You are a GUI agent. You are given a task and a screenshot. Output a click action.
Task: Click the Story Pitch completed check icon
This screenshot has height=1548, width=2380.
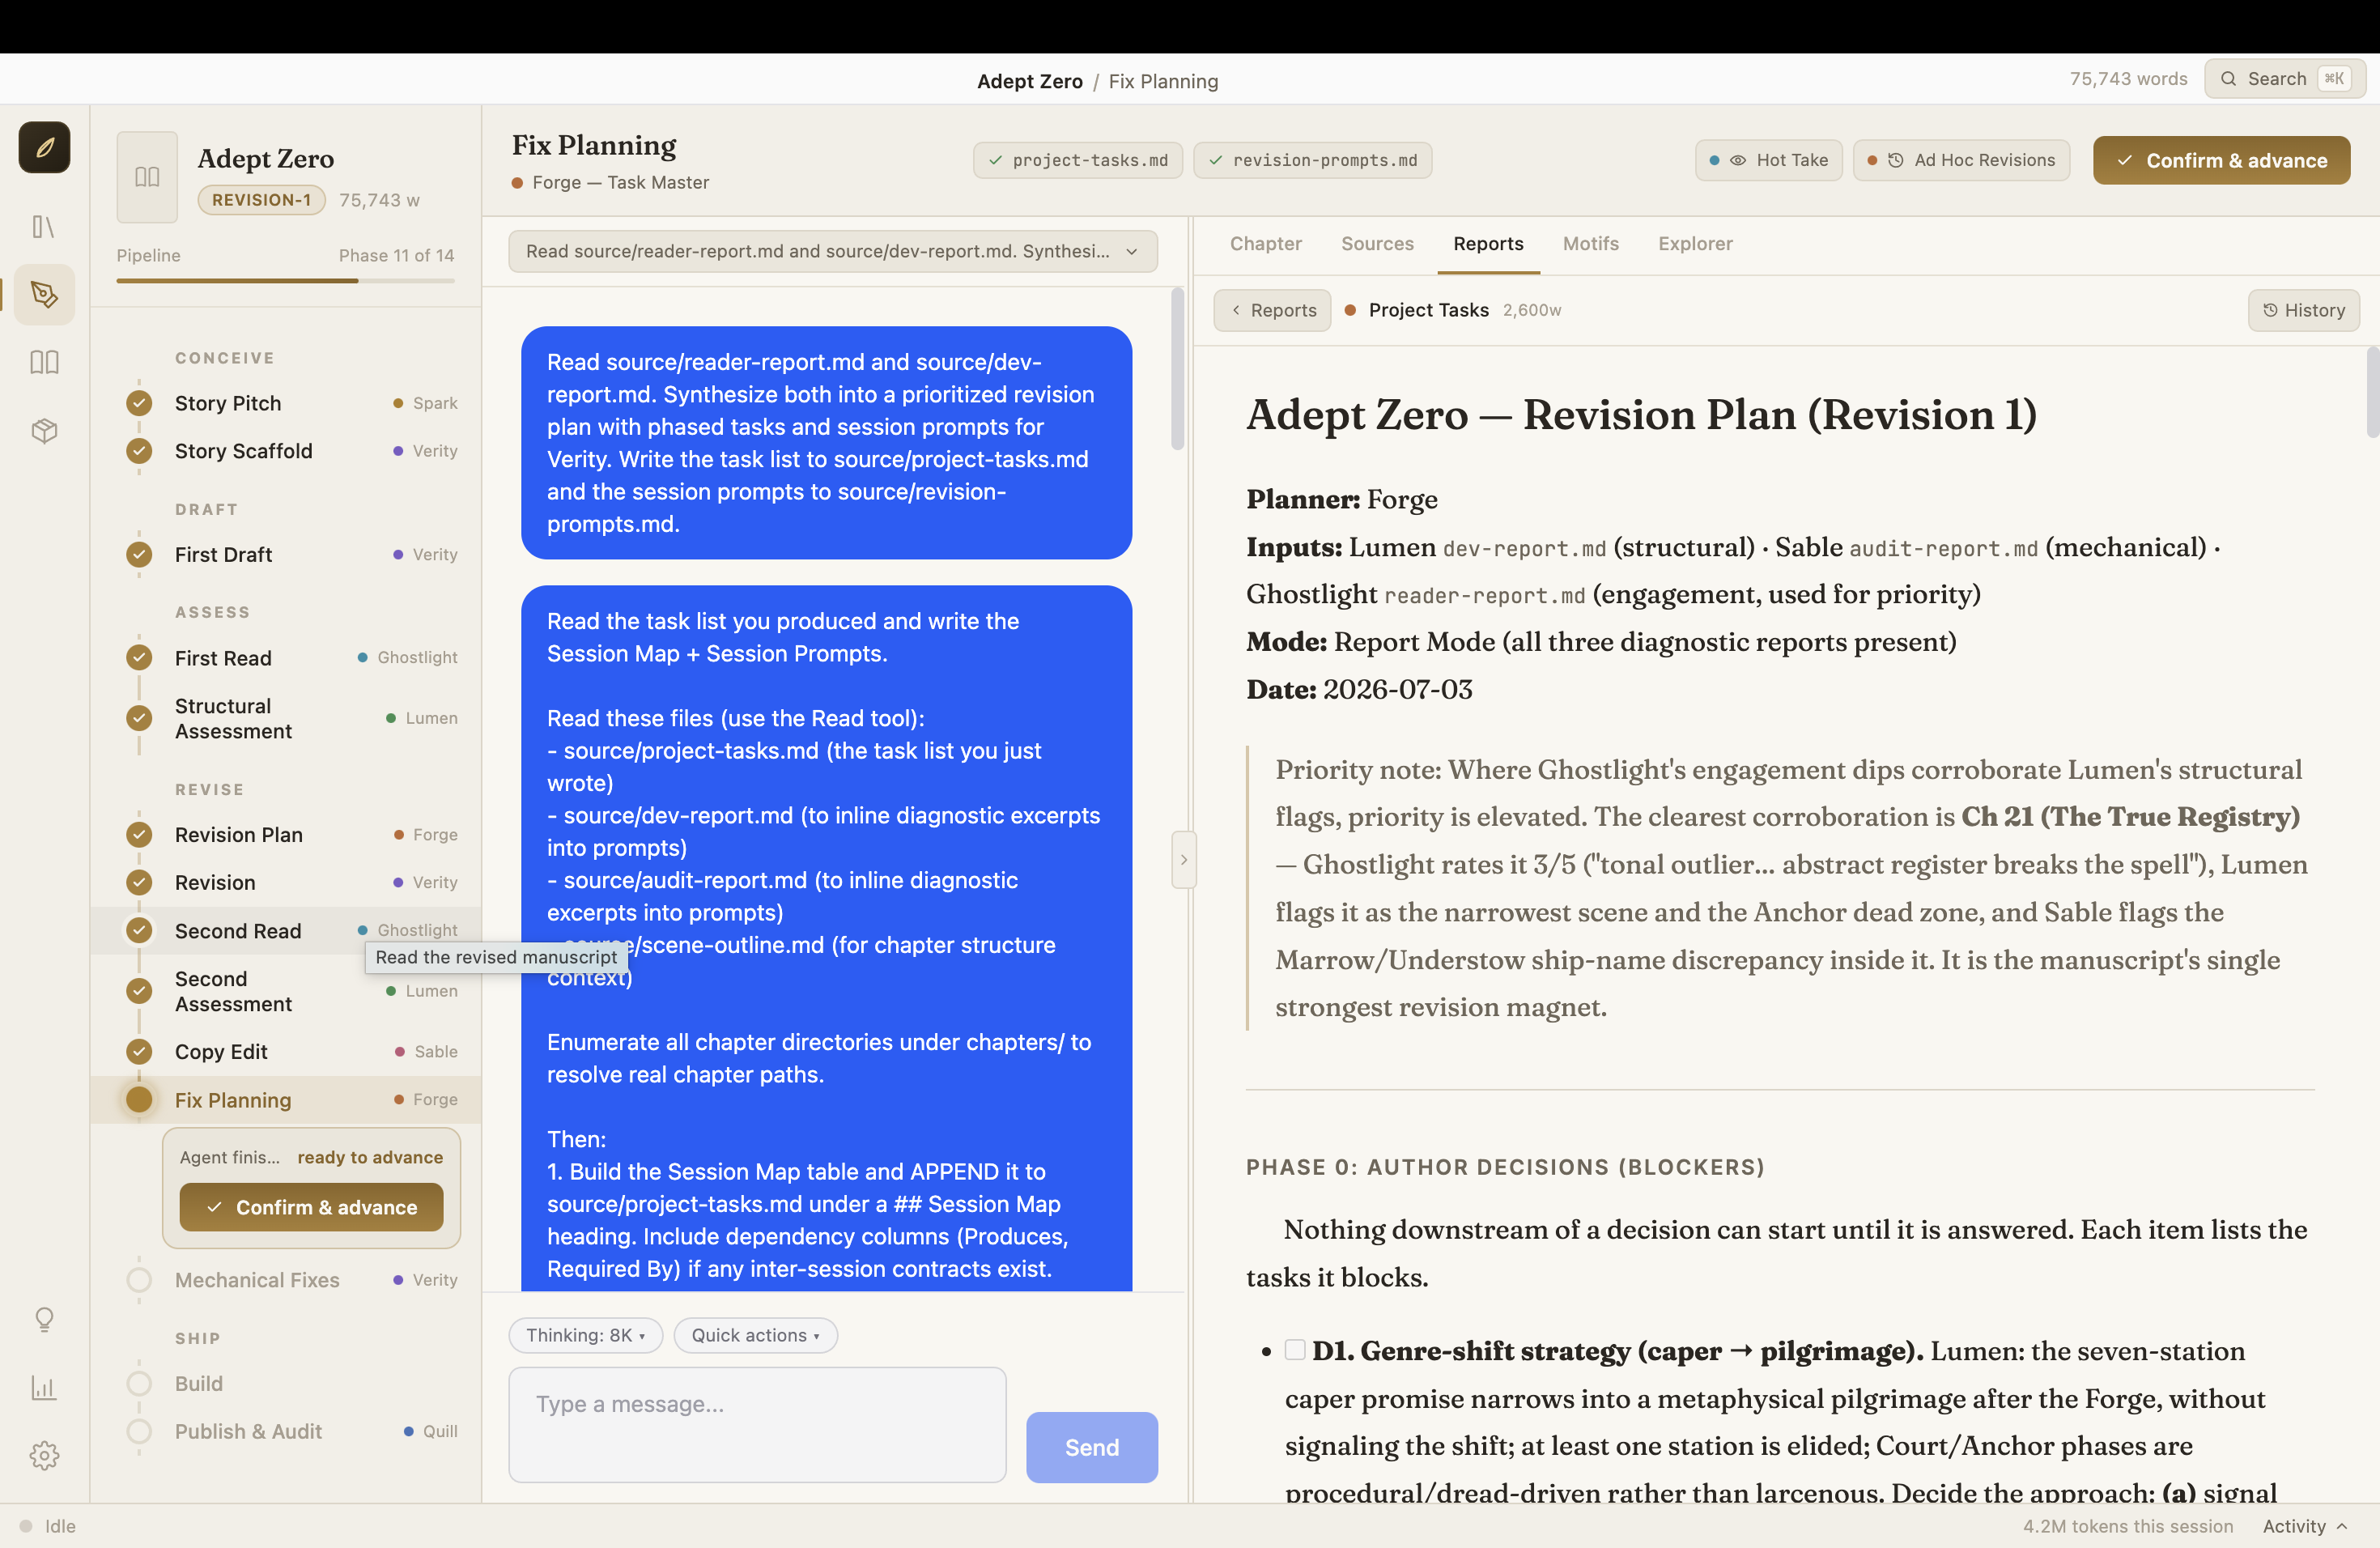139,403
